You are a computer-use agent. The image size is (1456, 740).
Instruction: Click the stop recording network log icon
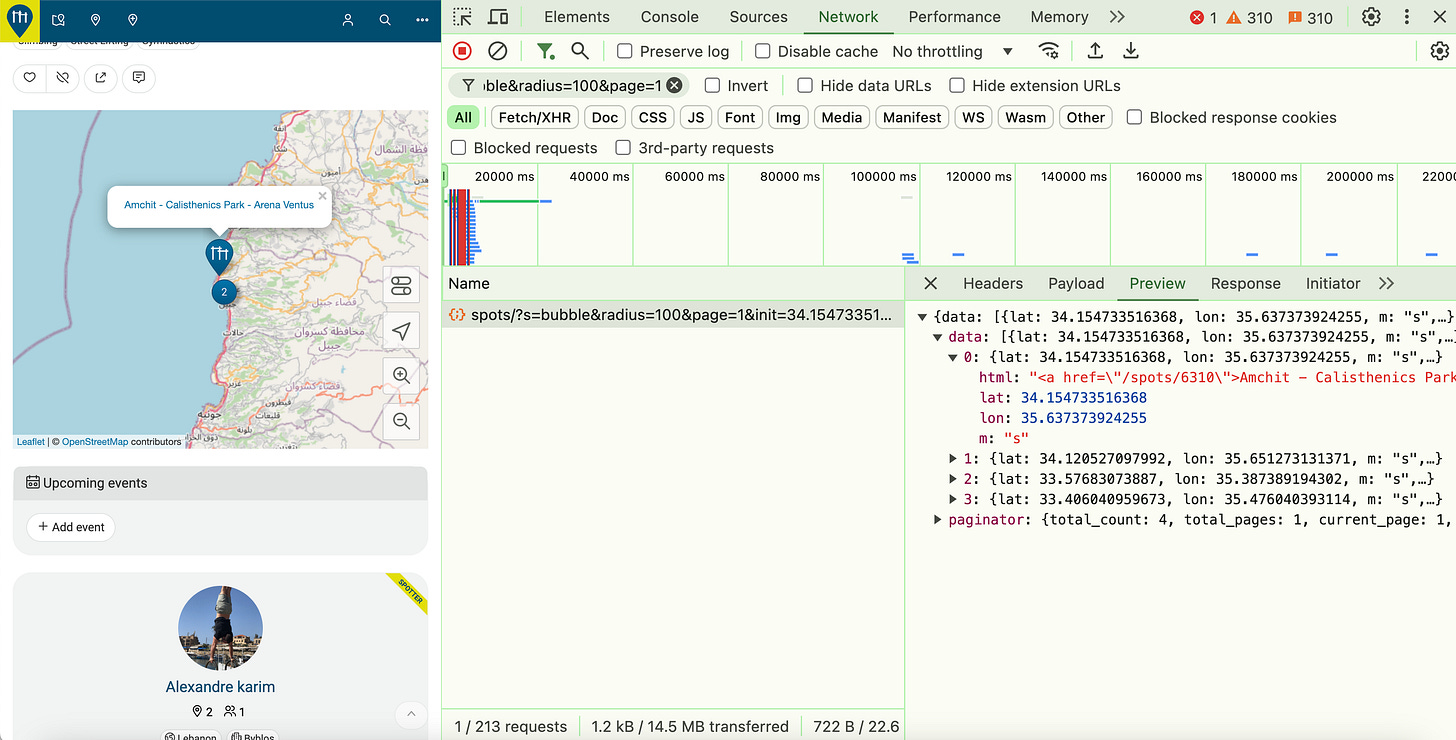pos(462,51)
